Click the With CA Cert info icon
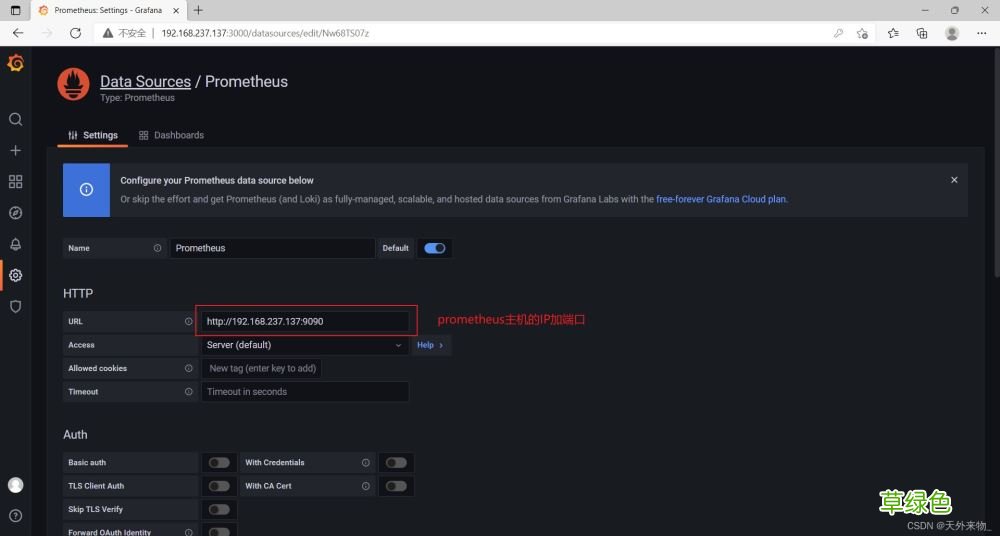 [365, 486]
